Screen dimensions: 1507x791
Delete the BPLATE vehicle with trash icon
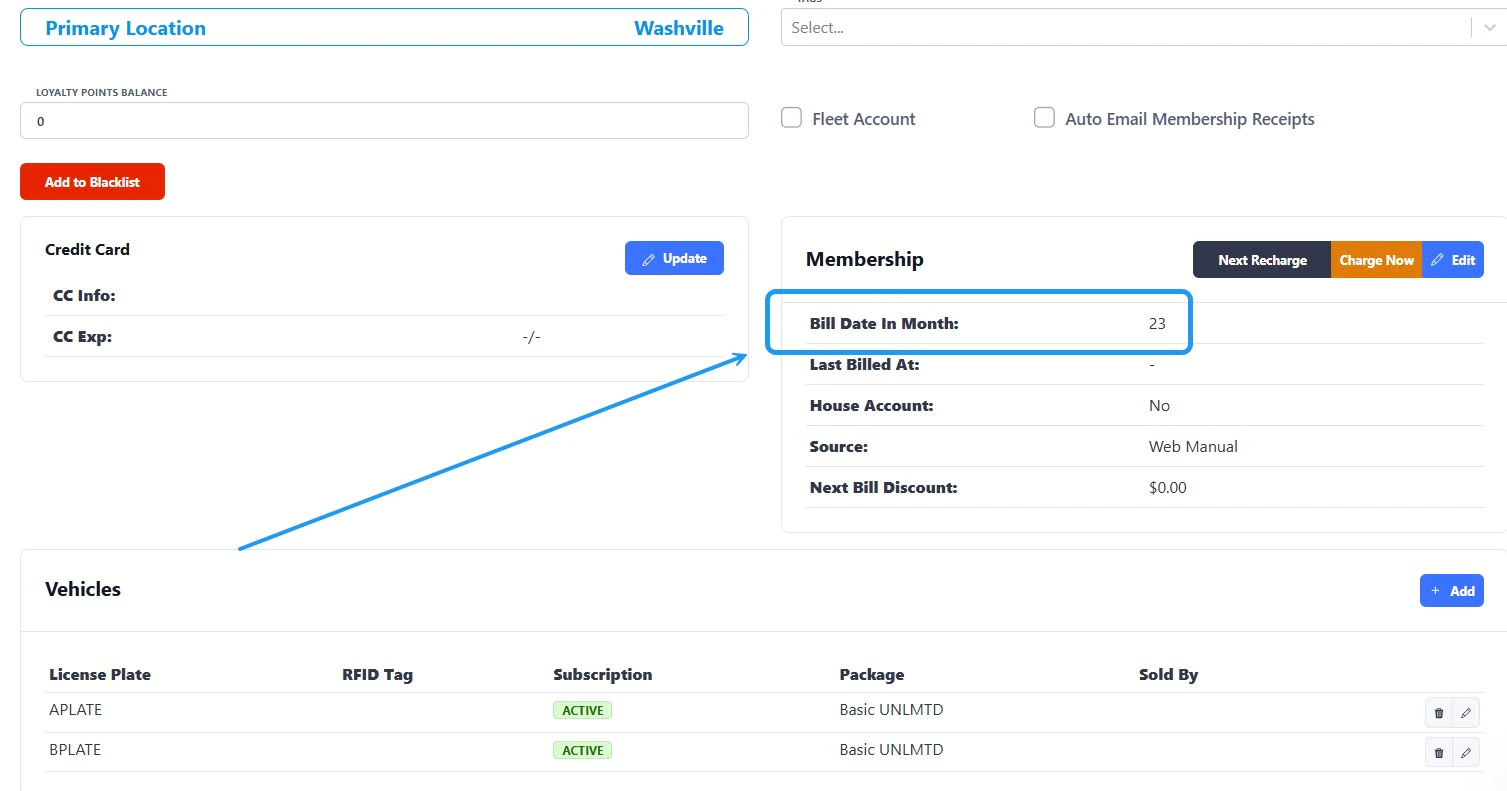[1439, 753]
